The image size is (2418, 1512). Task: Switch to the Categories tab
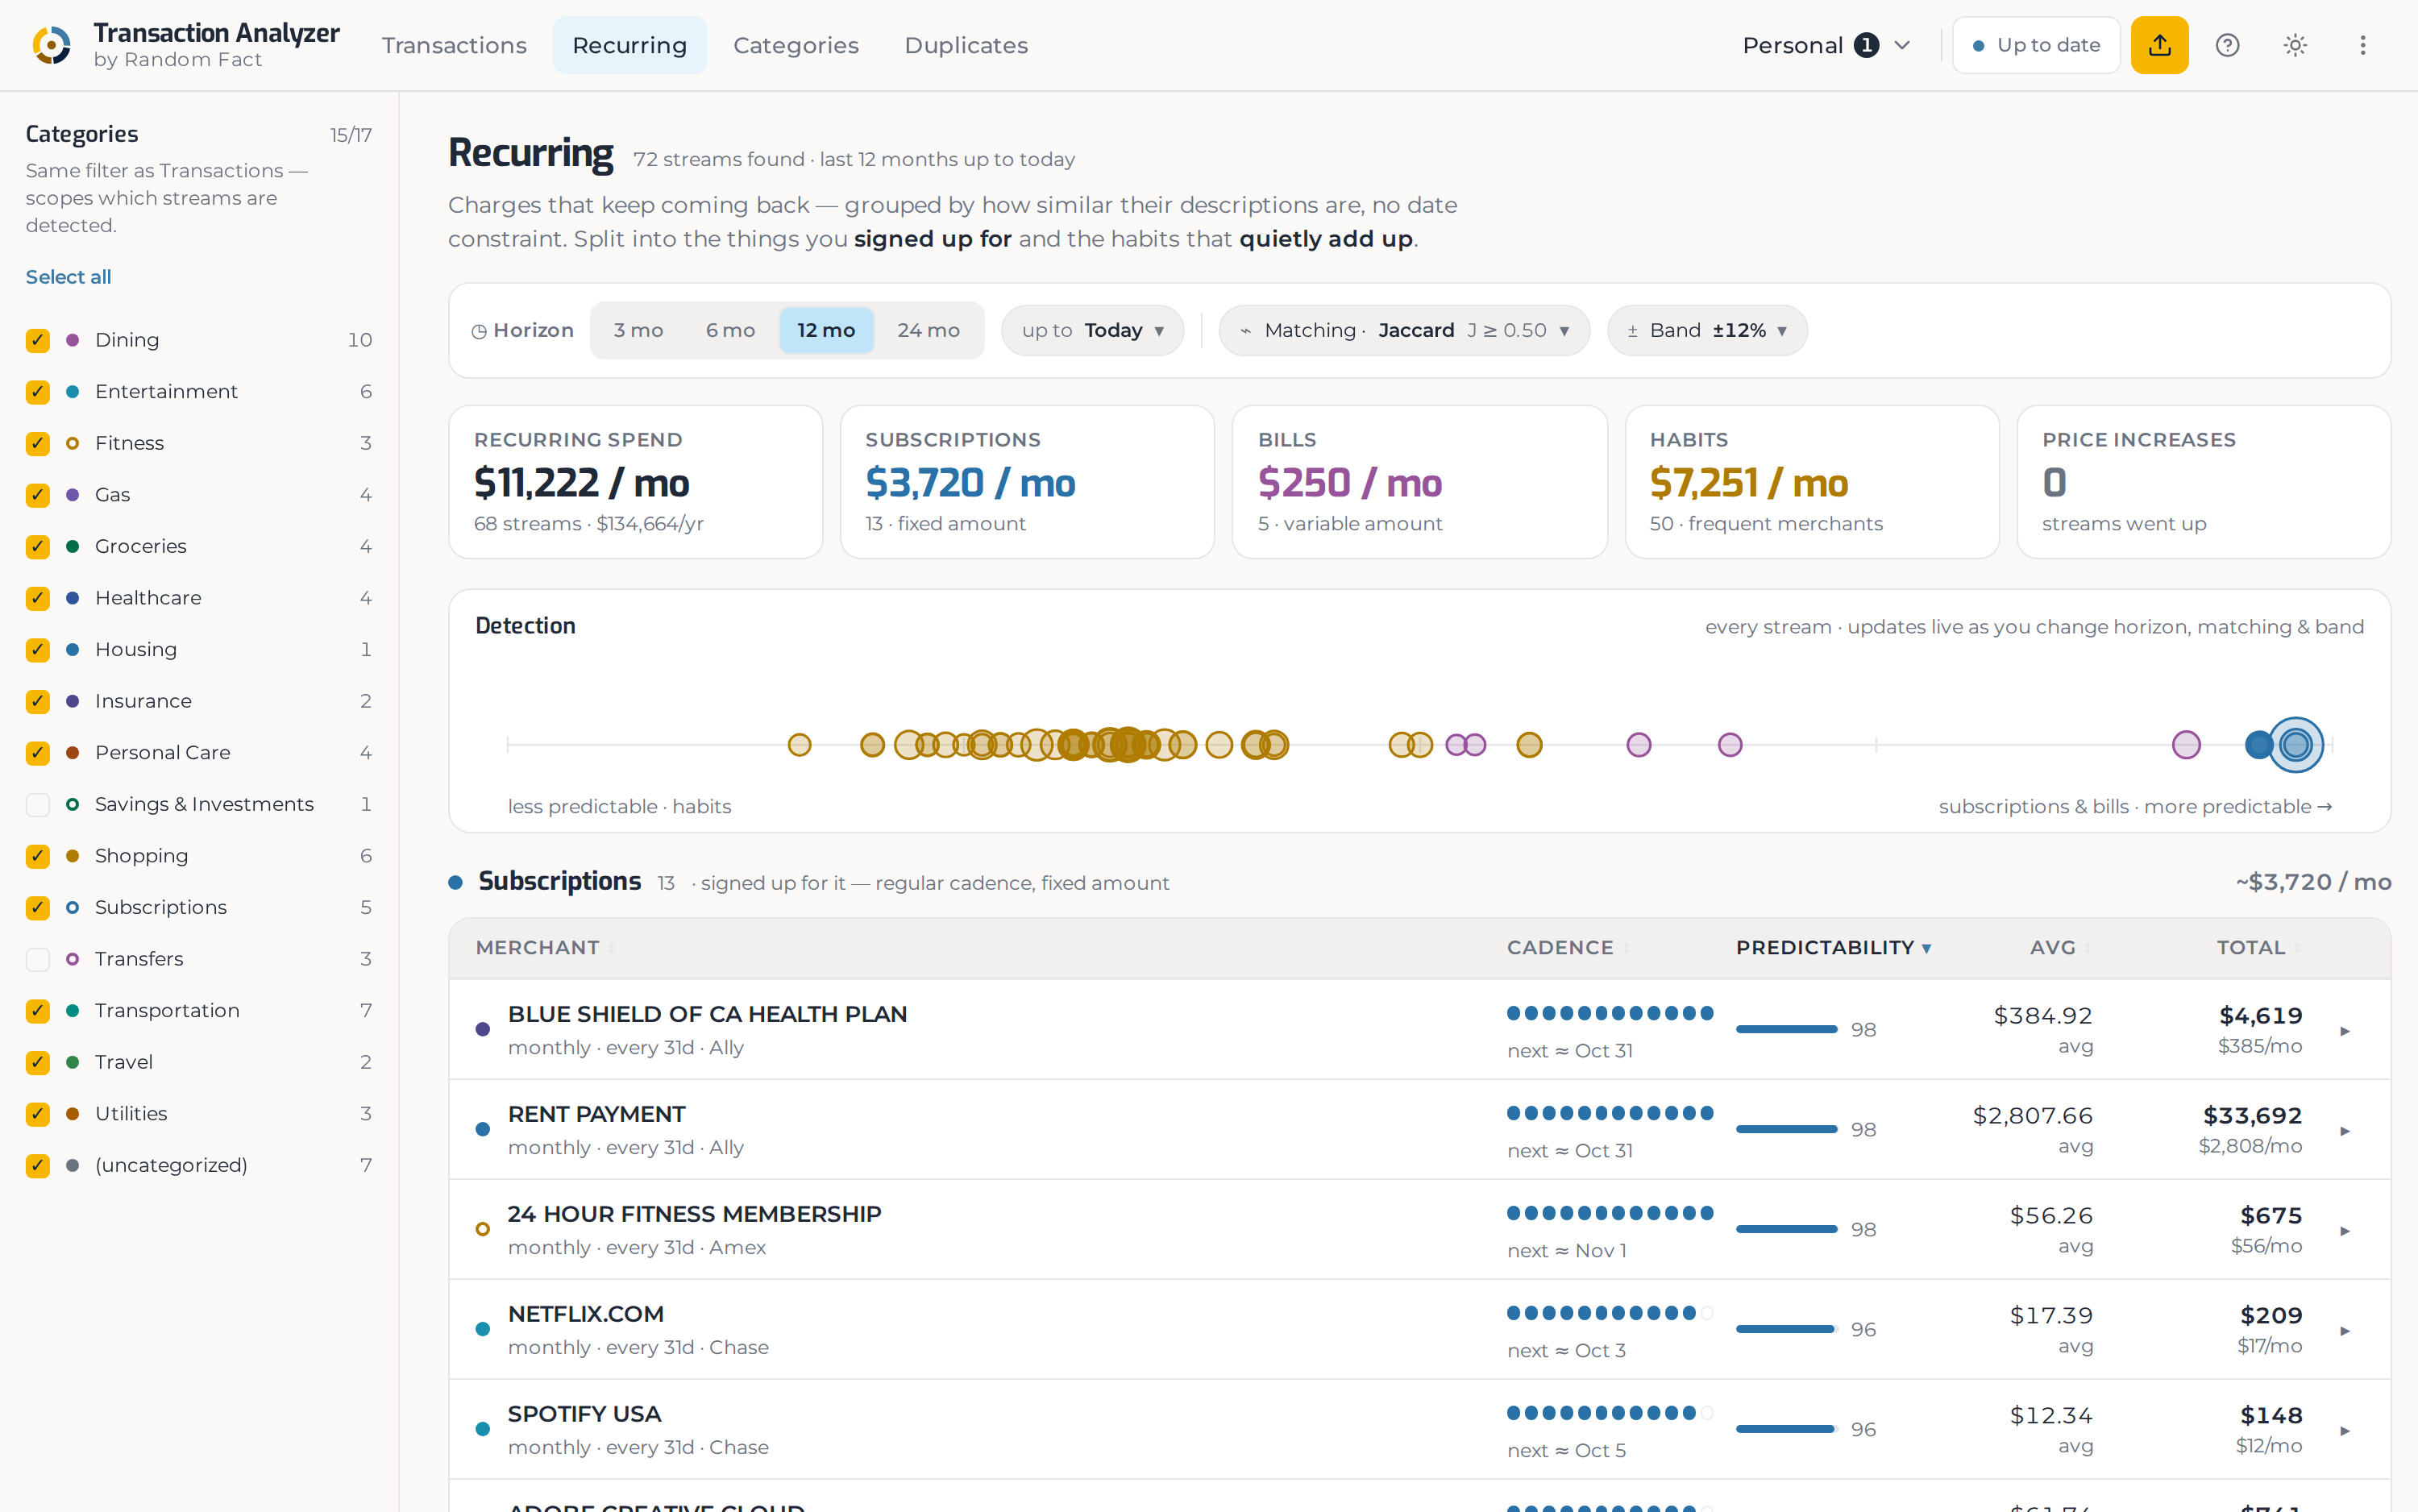pyautogui.click(x=795, y=45)
